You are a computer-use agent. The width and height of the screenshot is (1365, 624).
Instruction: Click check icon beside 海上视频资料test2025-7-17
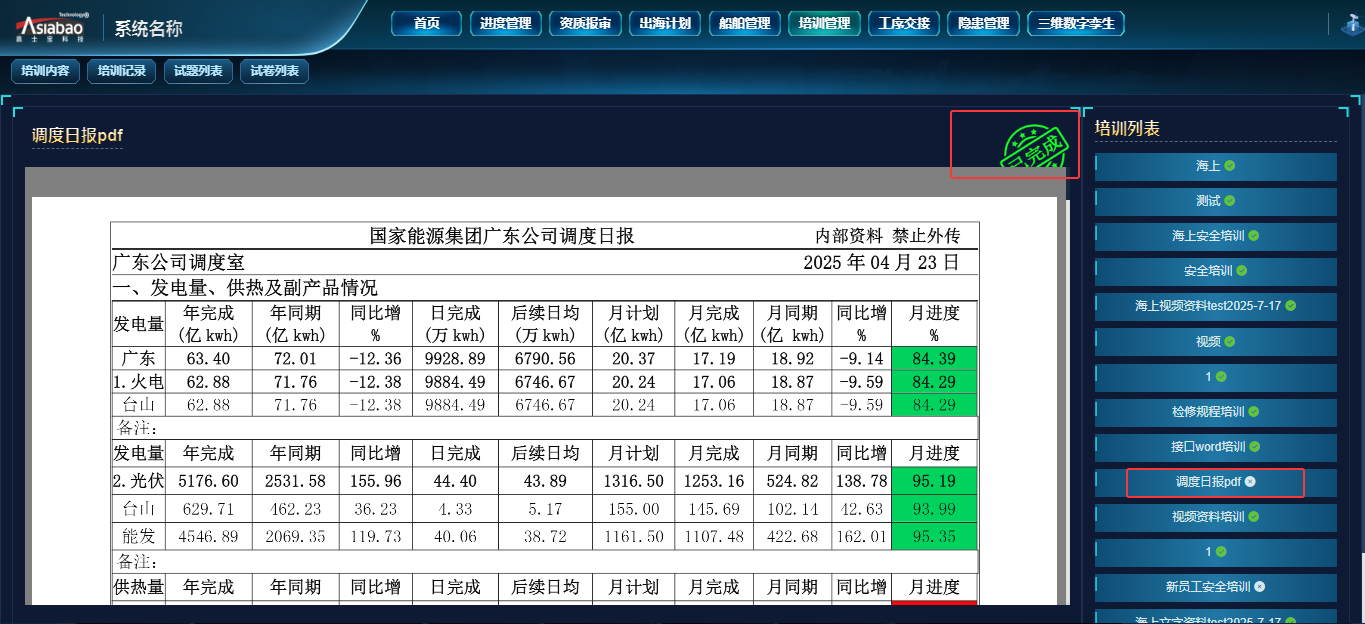coord(1290,305)
